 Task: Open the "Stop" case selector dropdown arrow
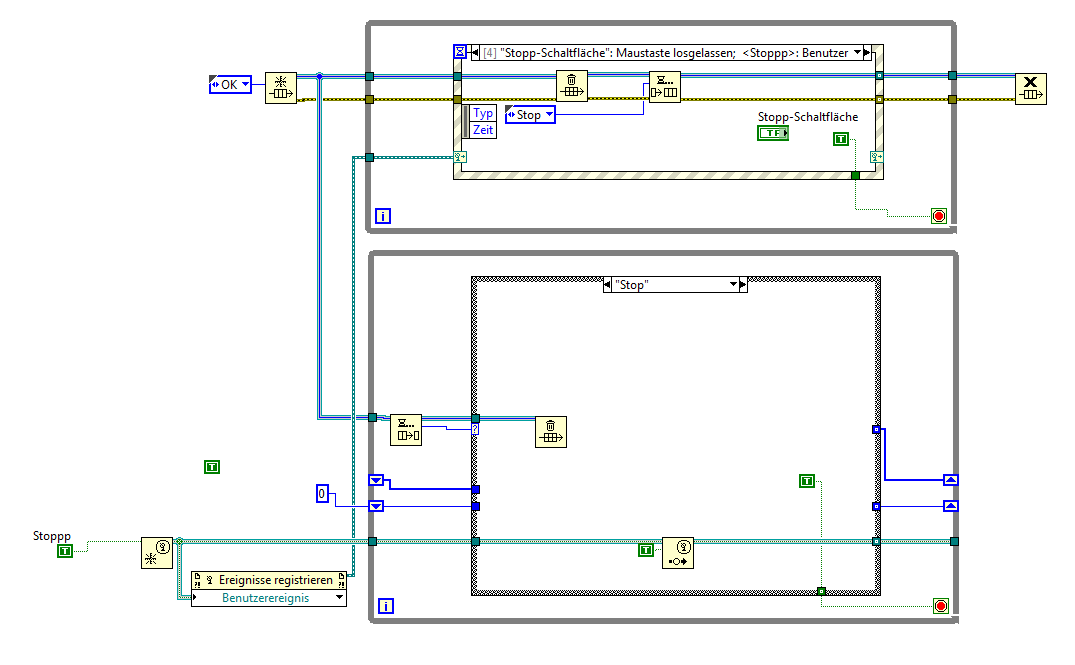coord(733,285)
